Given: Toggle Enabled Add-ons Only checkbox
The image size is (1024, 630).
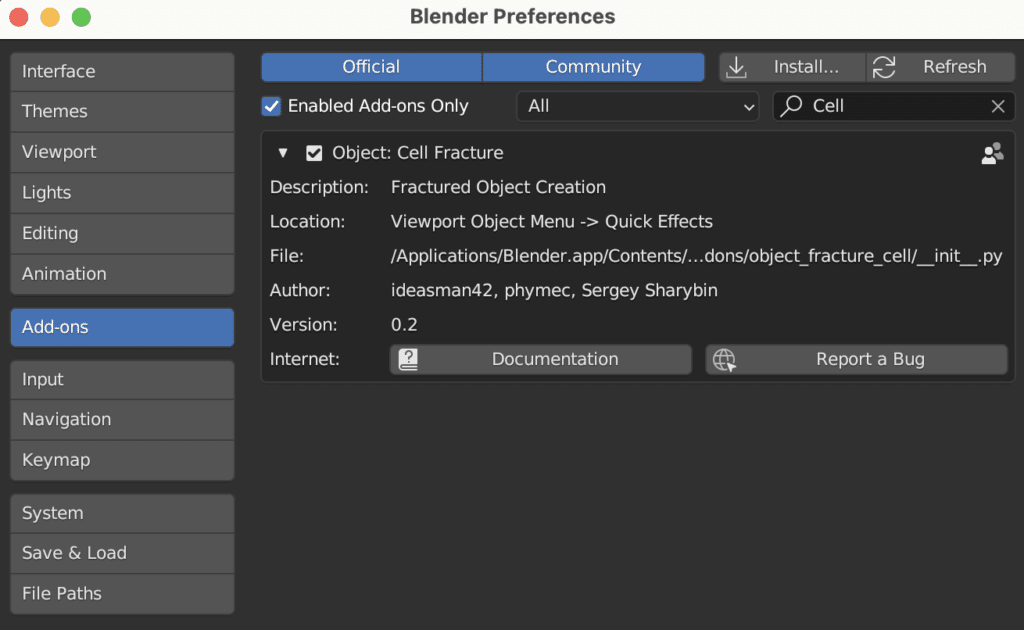Looking at the screenshot, I should click(x=271, y=106).
